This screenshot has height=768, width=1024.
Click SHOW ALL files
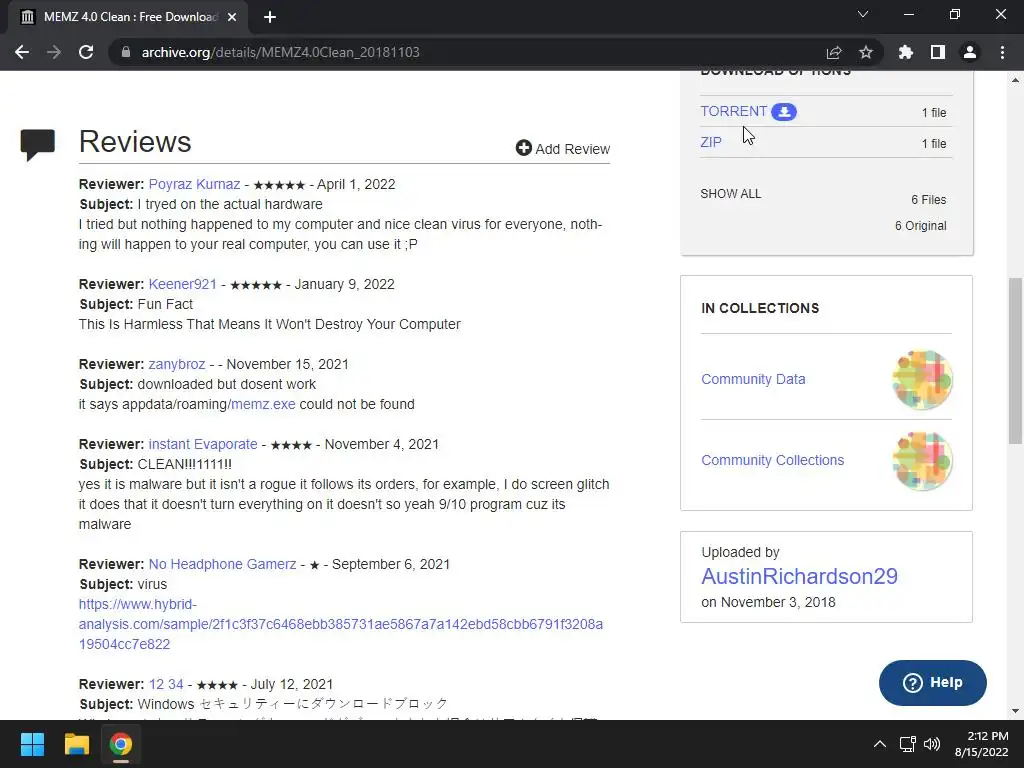[731, 194]
